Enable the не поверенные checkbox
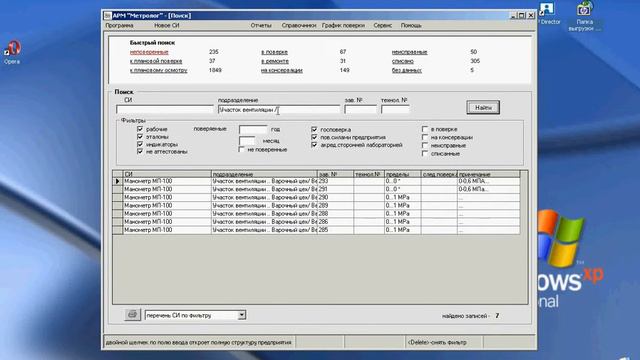 tap(242, 150)
